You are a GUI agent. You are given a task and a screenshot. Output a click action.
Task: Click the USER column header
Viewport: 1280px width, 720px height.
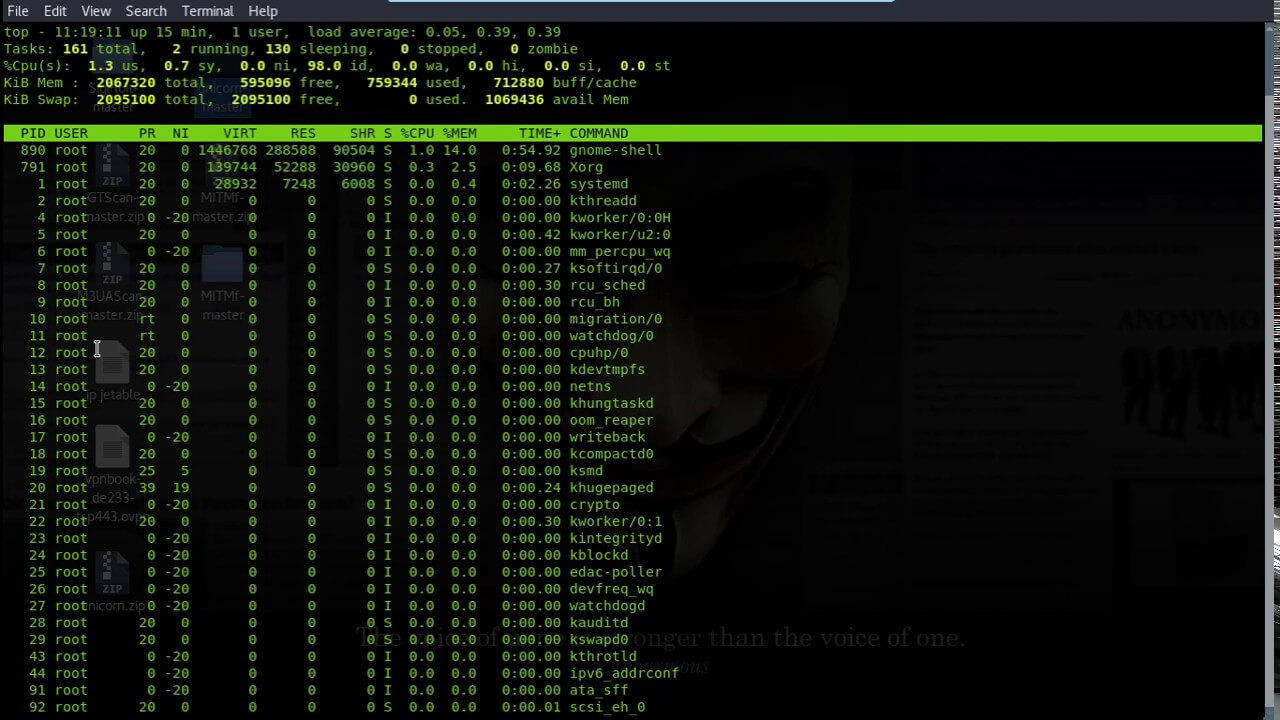point(71,133)
